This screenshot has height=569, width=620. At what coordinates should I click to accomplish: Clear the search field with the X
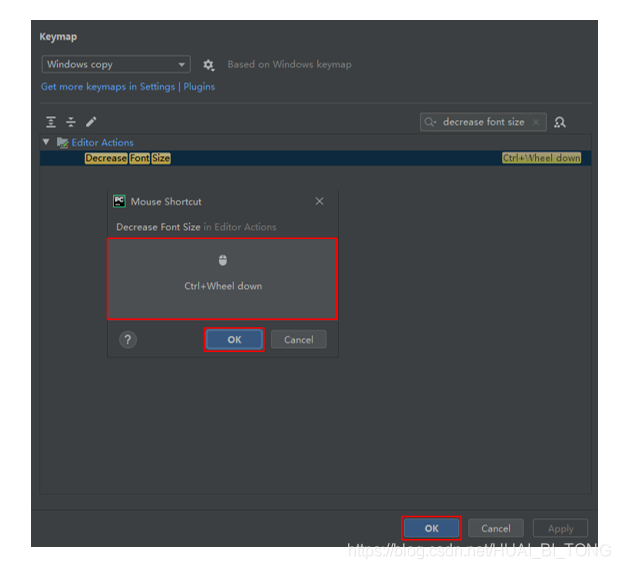[x=536, y=122]
